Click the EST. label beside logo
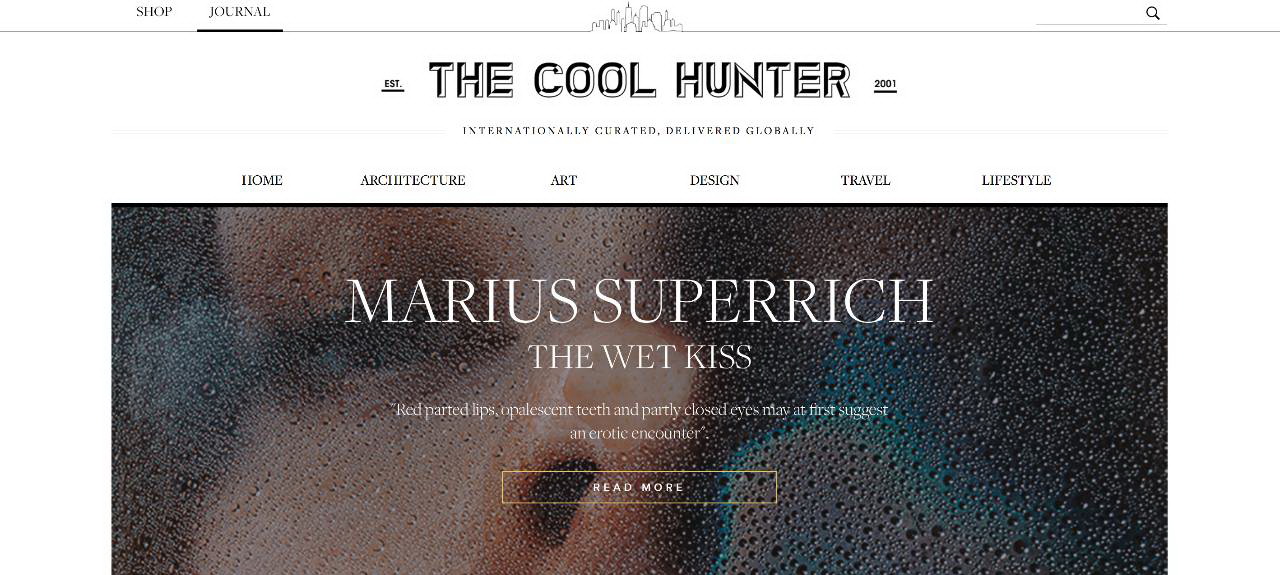The image size is (1280, 575). pos(393,85)
